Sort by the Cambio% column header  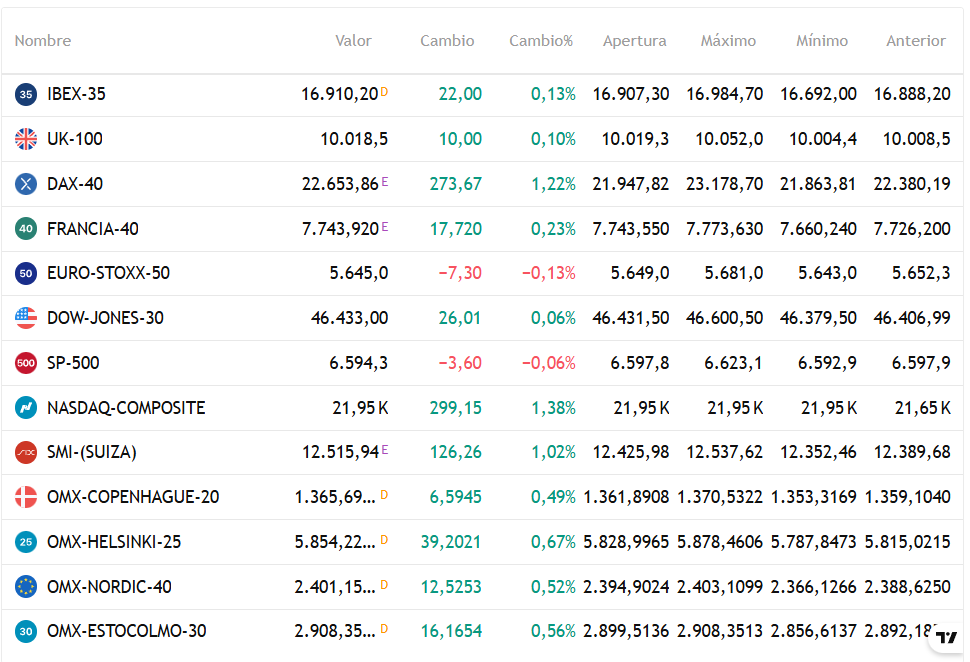[x=541, y=41]
